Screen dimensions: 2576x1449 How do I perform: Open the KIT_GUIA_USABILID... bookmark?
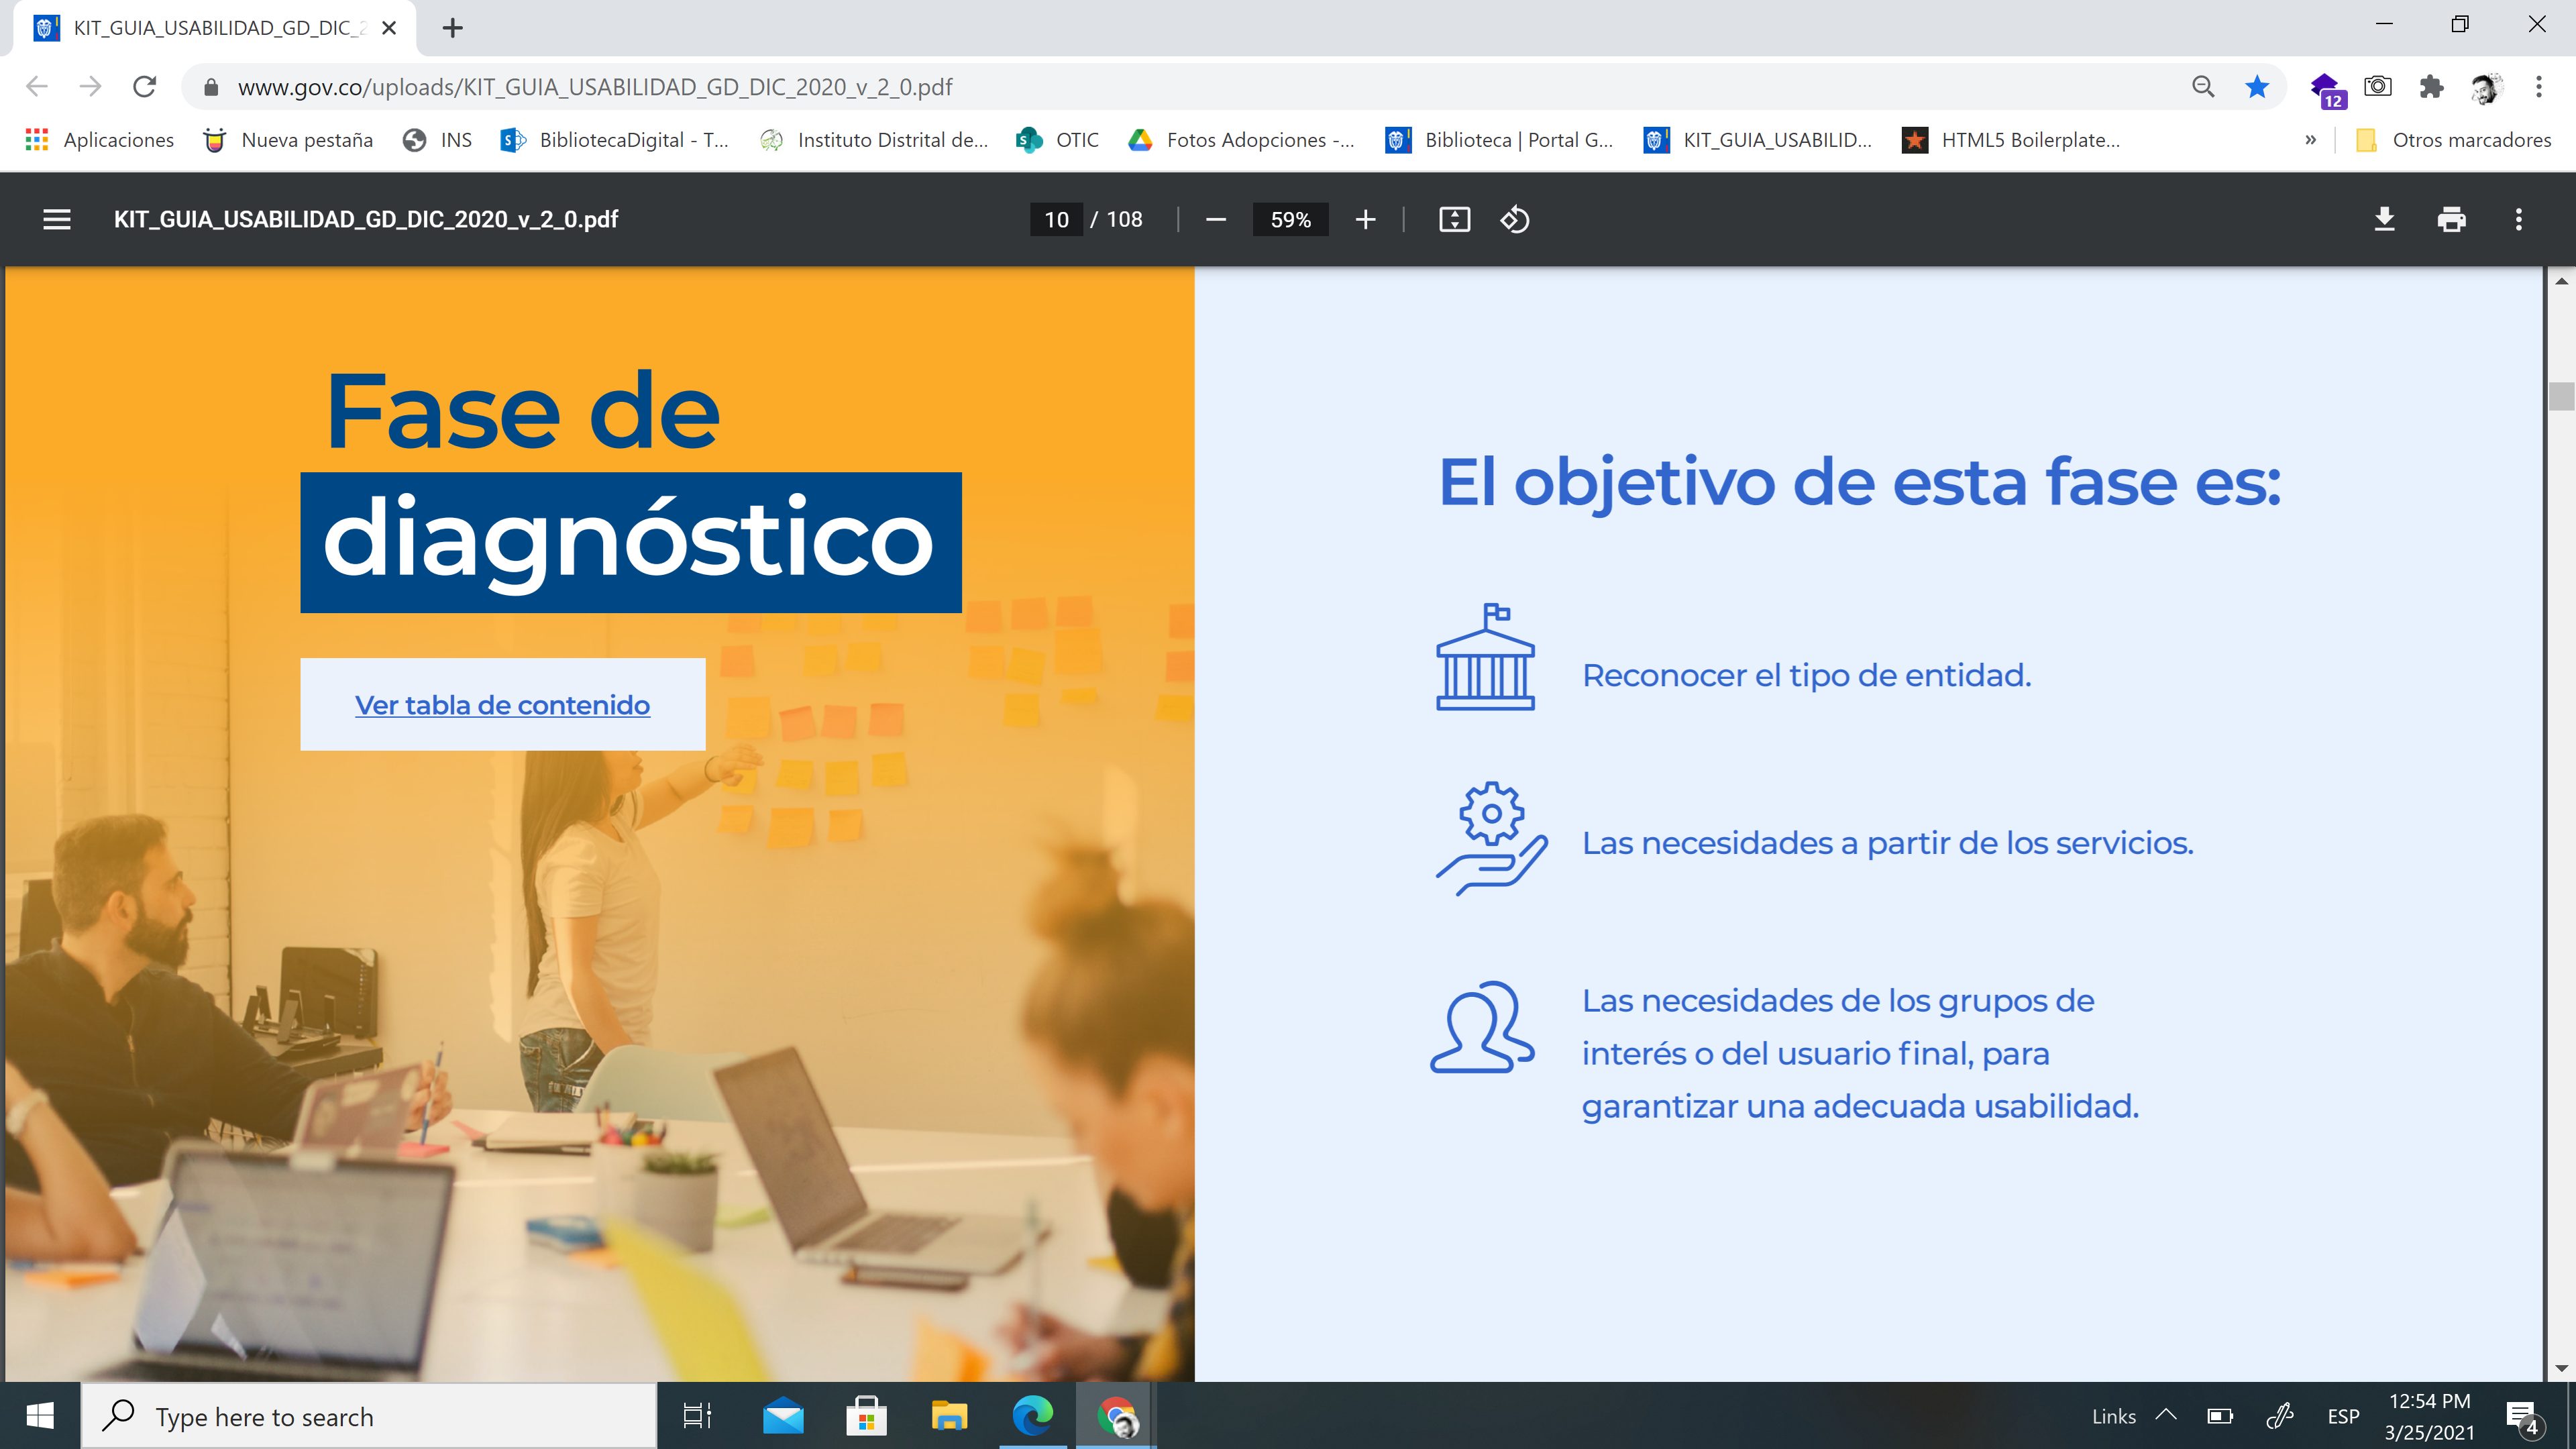pyautogui.click(x=1758, y=140)
